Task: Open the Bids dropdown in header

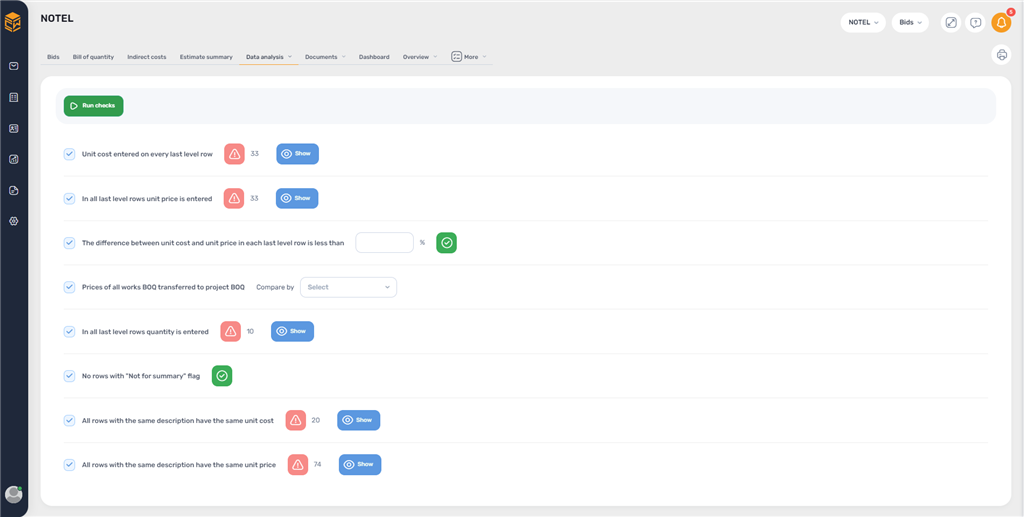Action: click(910, 23)
